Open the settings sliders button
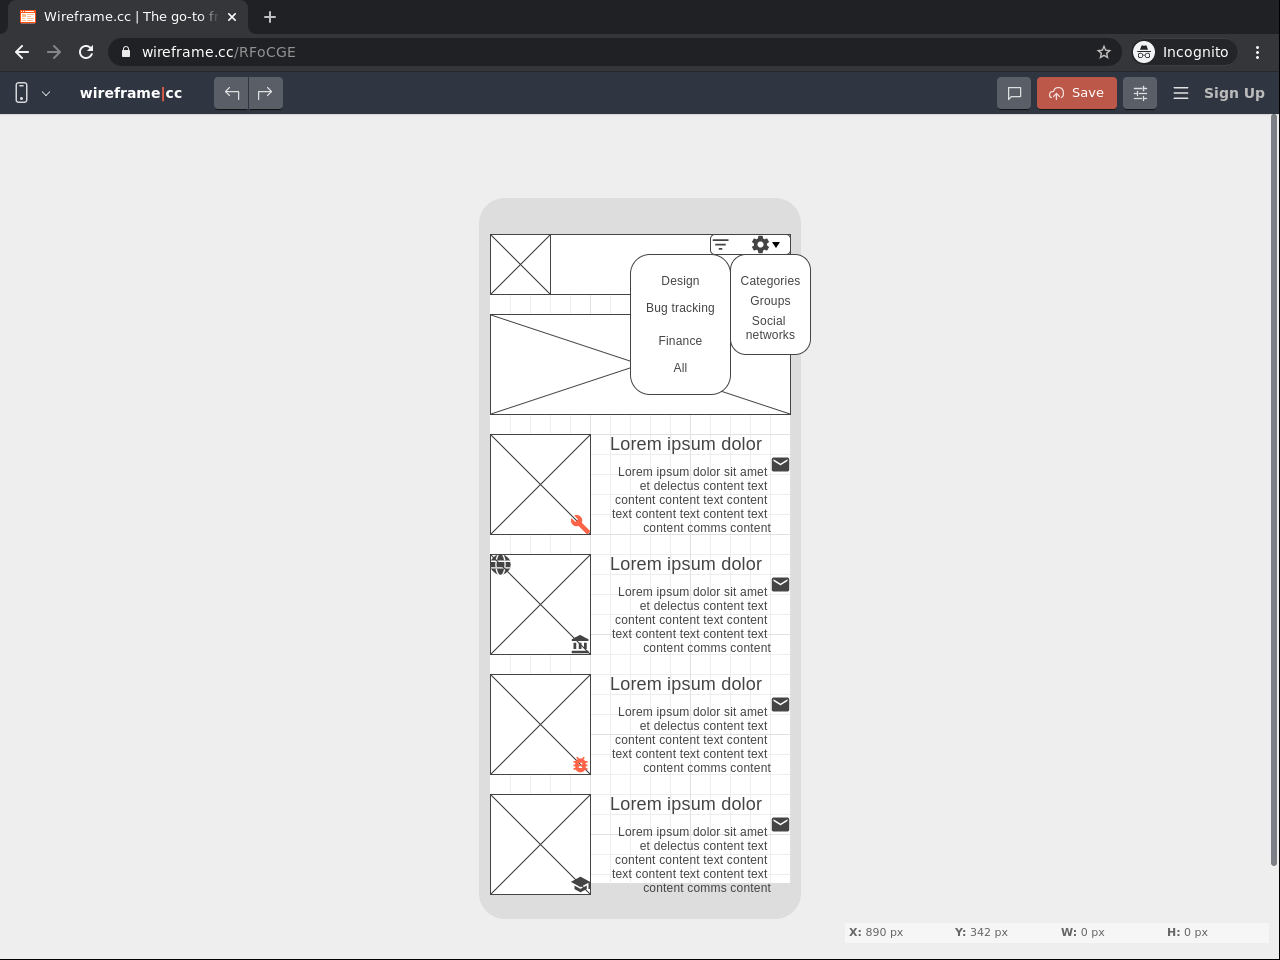 click(x=1140, y=93)
